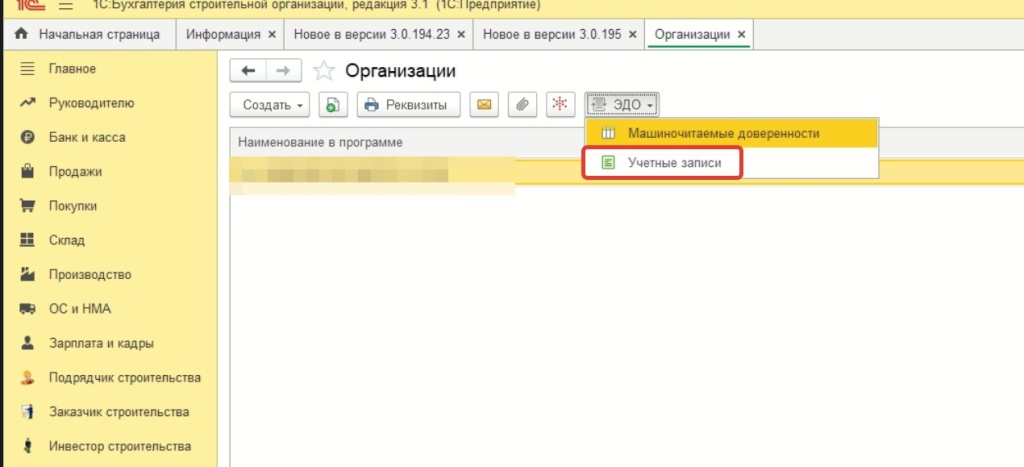The height and width of the screenshot is (467, 1024).
Task: Click the red structure diagram icon
Action: tap(560, 104)
